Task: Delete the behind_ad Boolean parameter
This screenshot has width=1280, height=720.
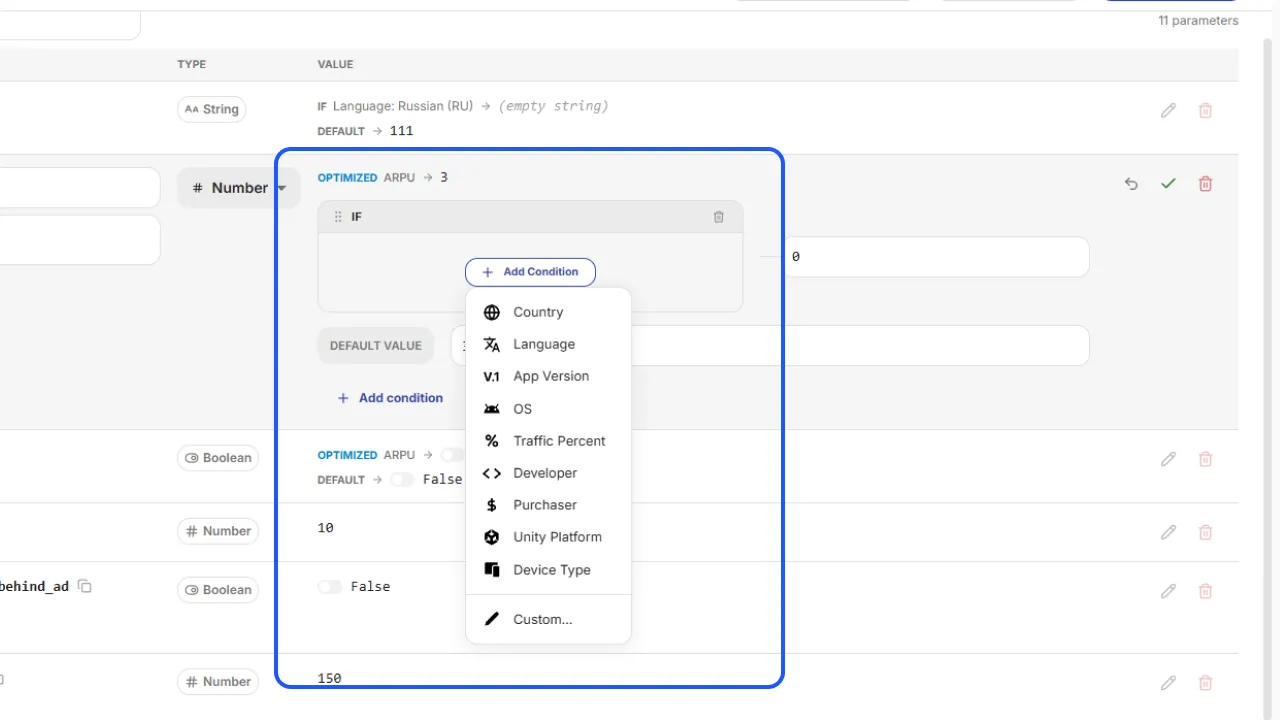Action: pyautogui.click(x=1206, y=591)
